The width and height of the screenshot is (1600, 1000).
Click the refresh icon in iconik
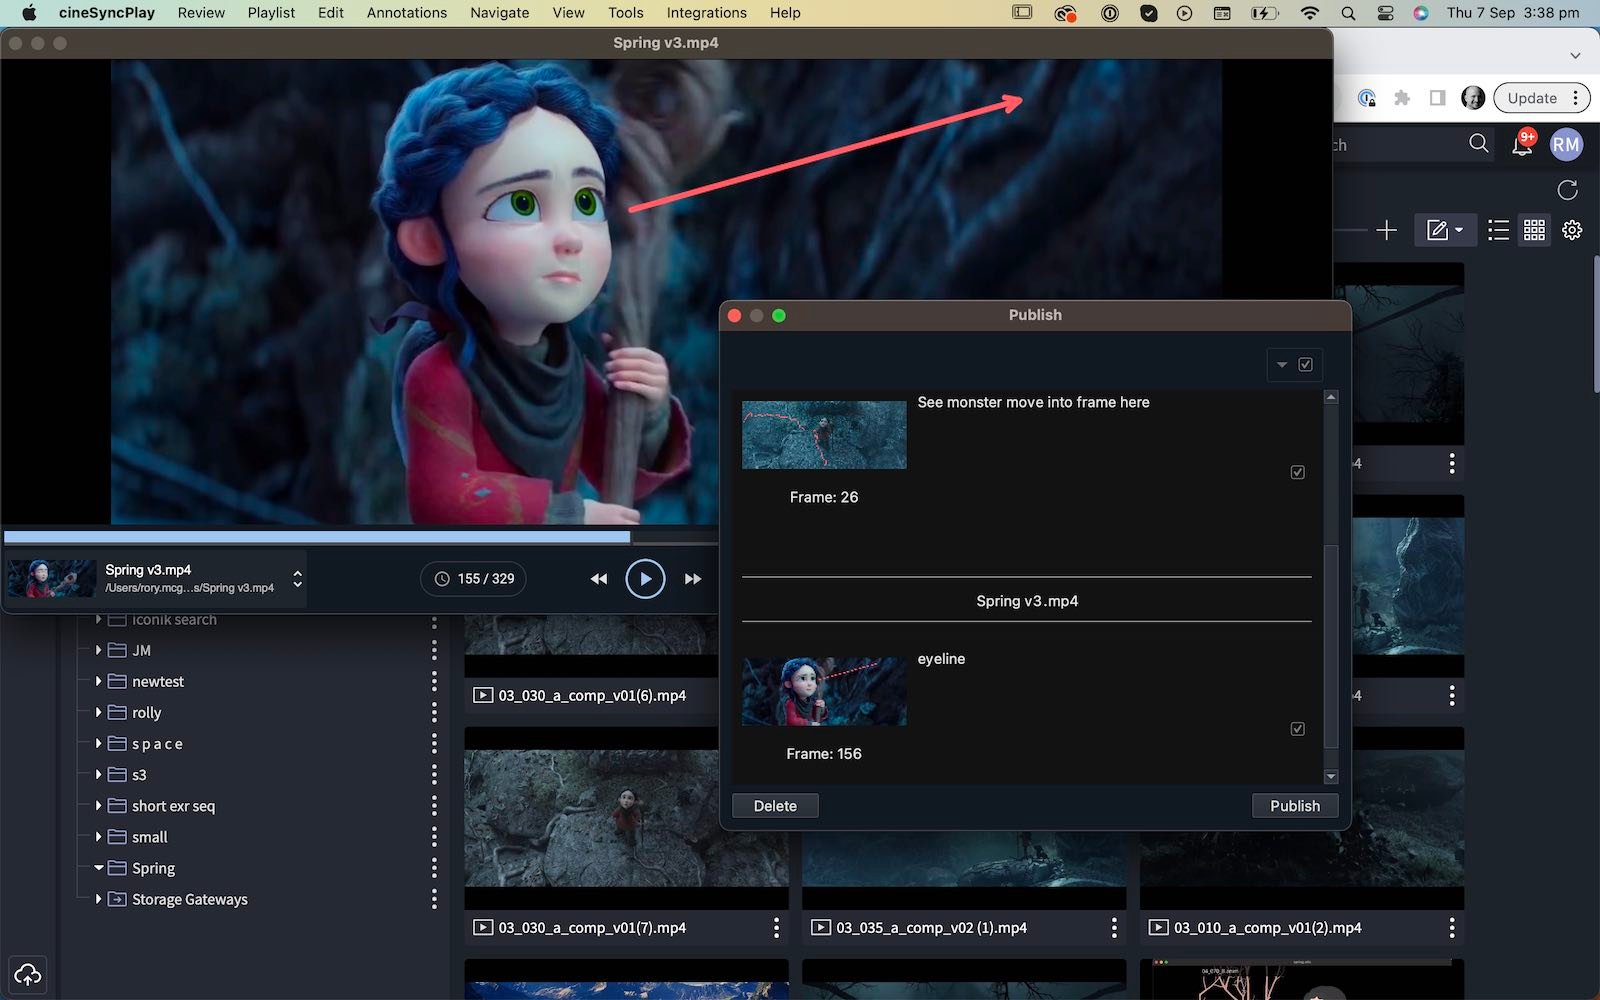[x=1567, y=190]
